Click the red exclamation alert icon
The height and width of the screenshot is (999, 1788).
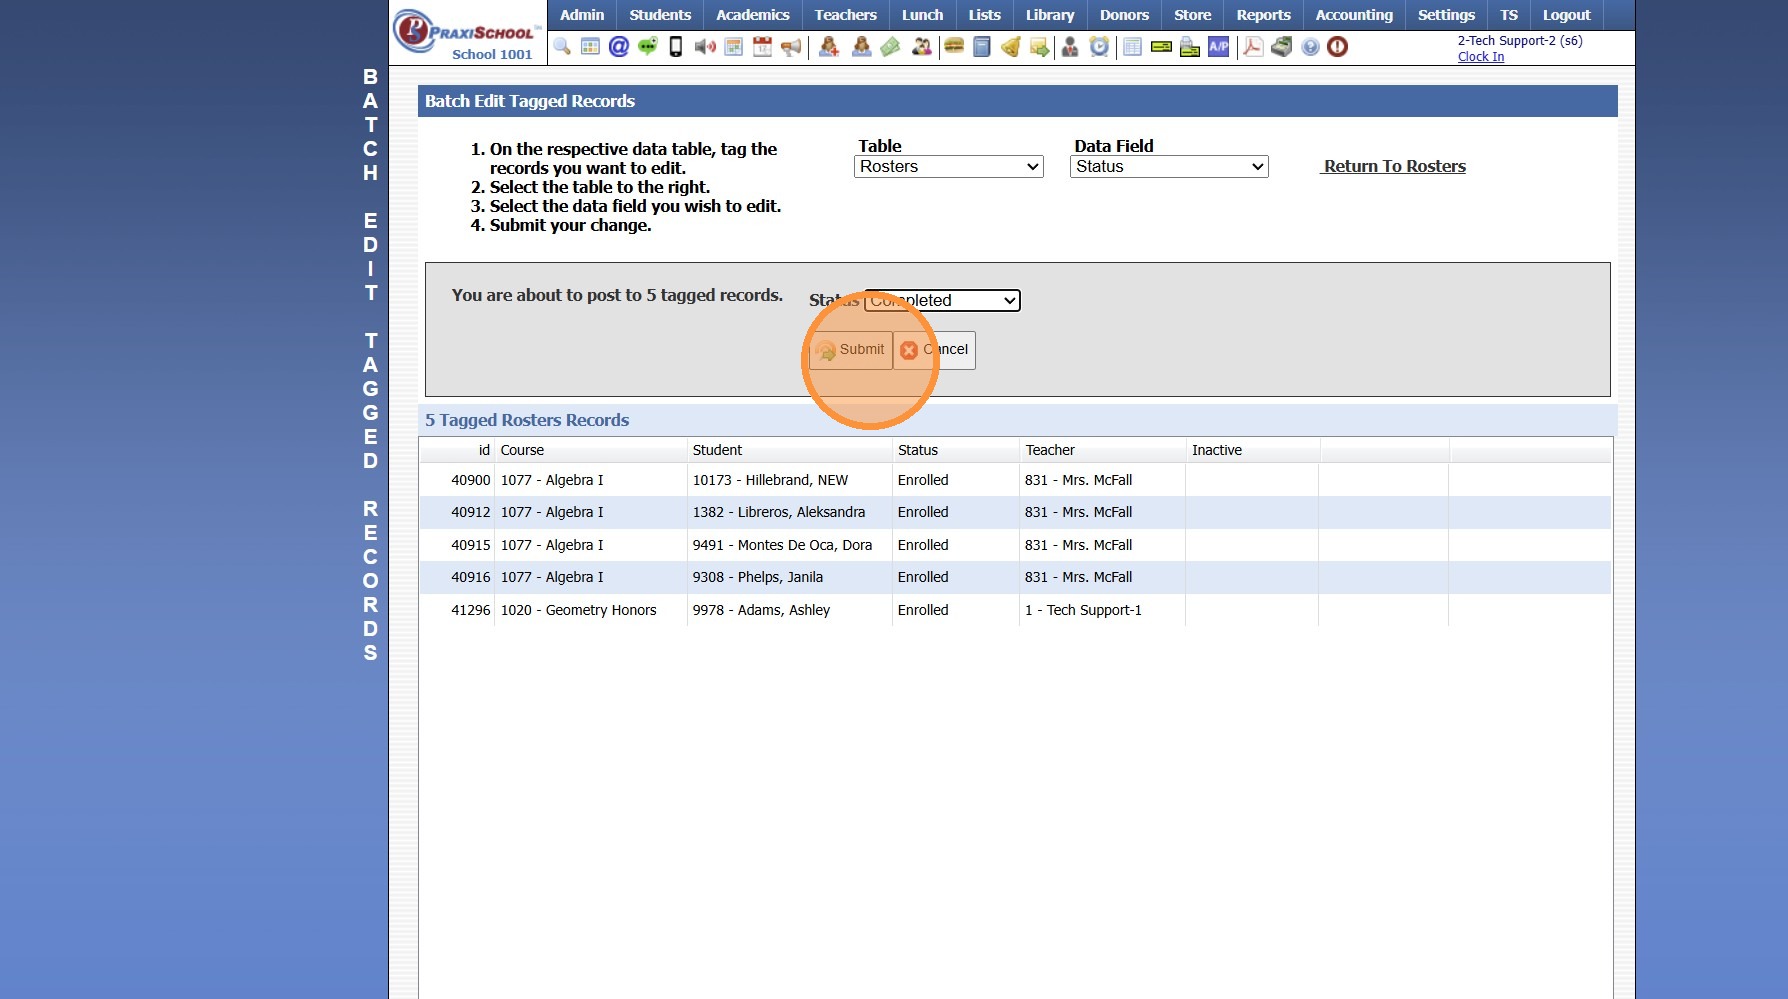pyautogui.click(x=1338, y=47)
